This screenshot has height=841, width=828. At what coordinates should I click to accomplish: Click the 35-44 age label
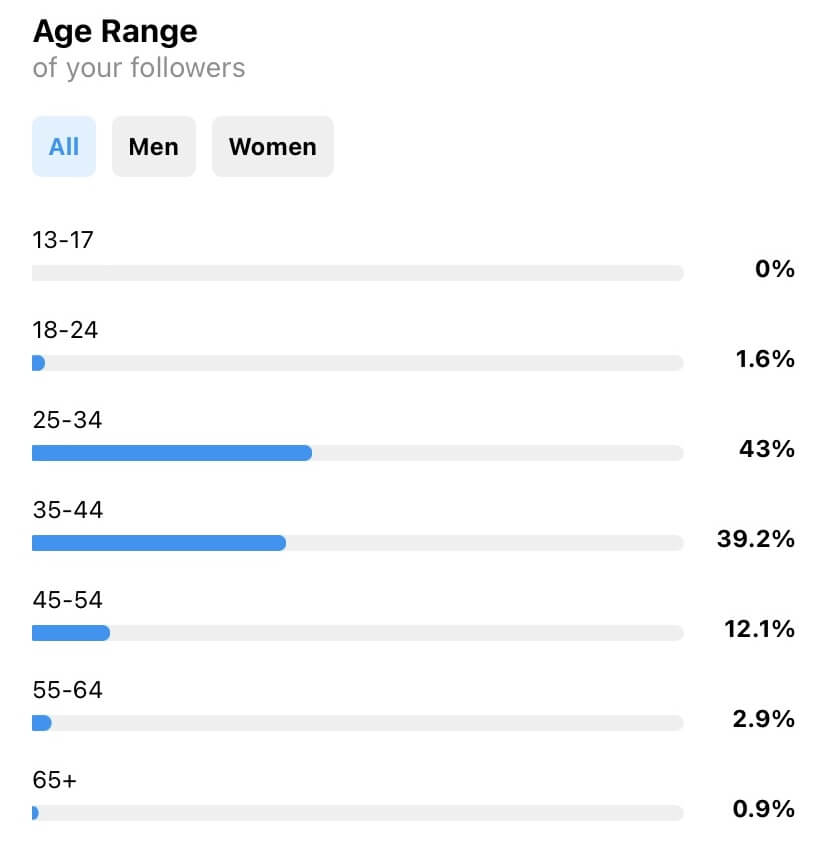tap(67, 510)
